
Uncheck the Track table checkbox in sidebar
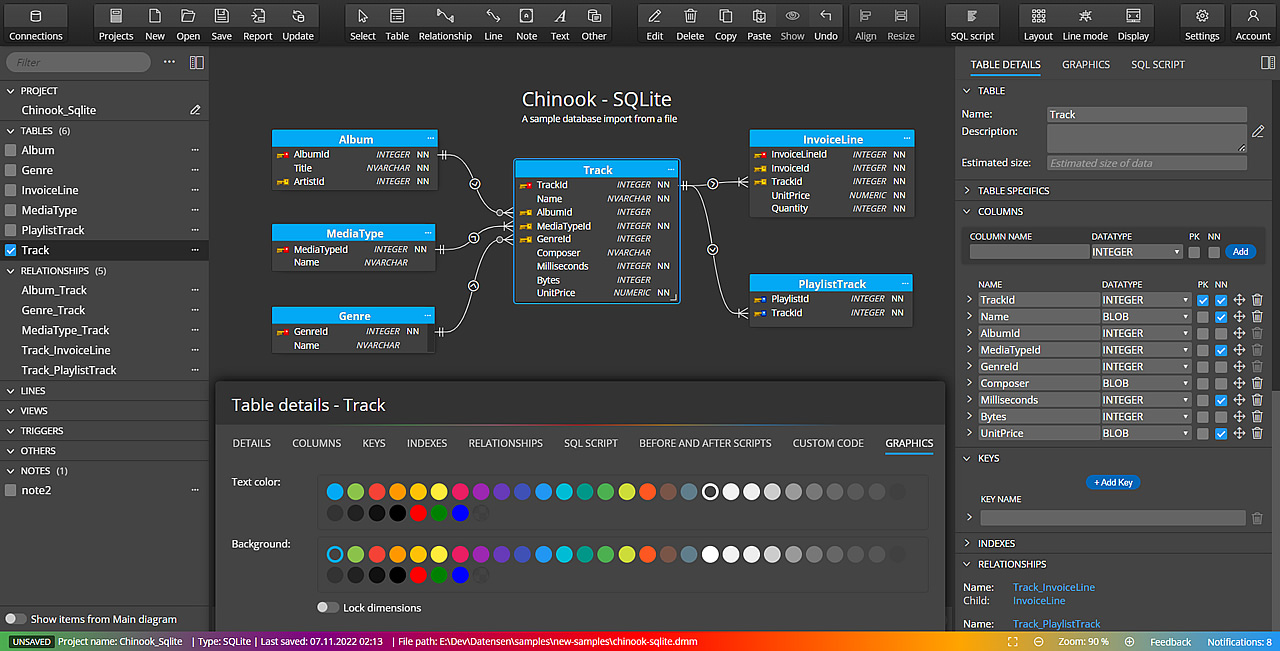(x=11, y=250)
